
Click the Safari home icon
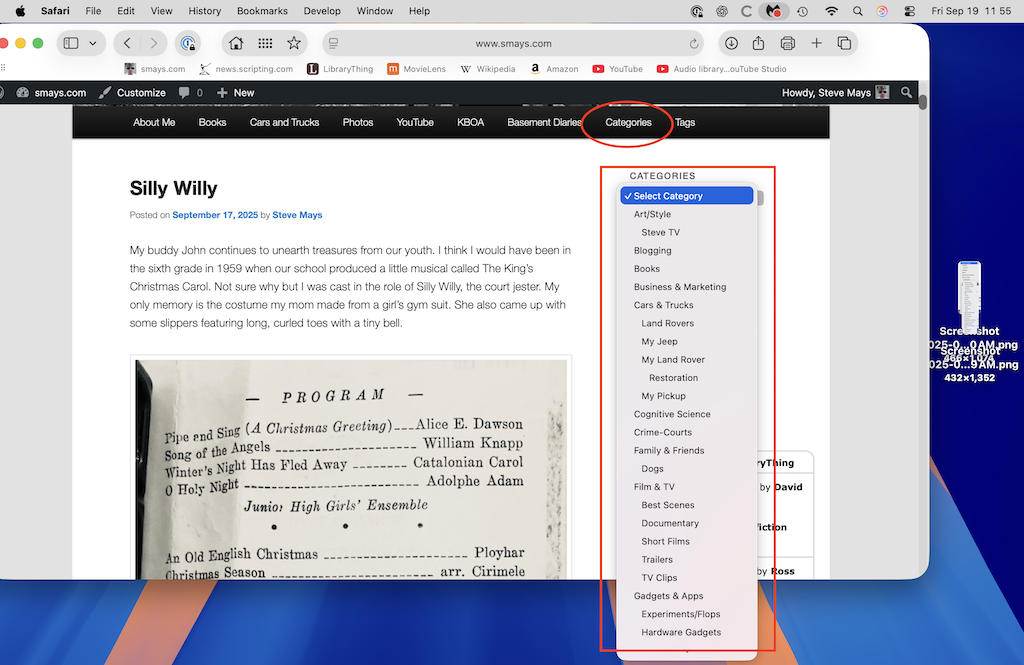pos(236,43)
